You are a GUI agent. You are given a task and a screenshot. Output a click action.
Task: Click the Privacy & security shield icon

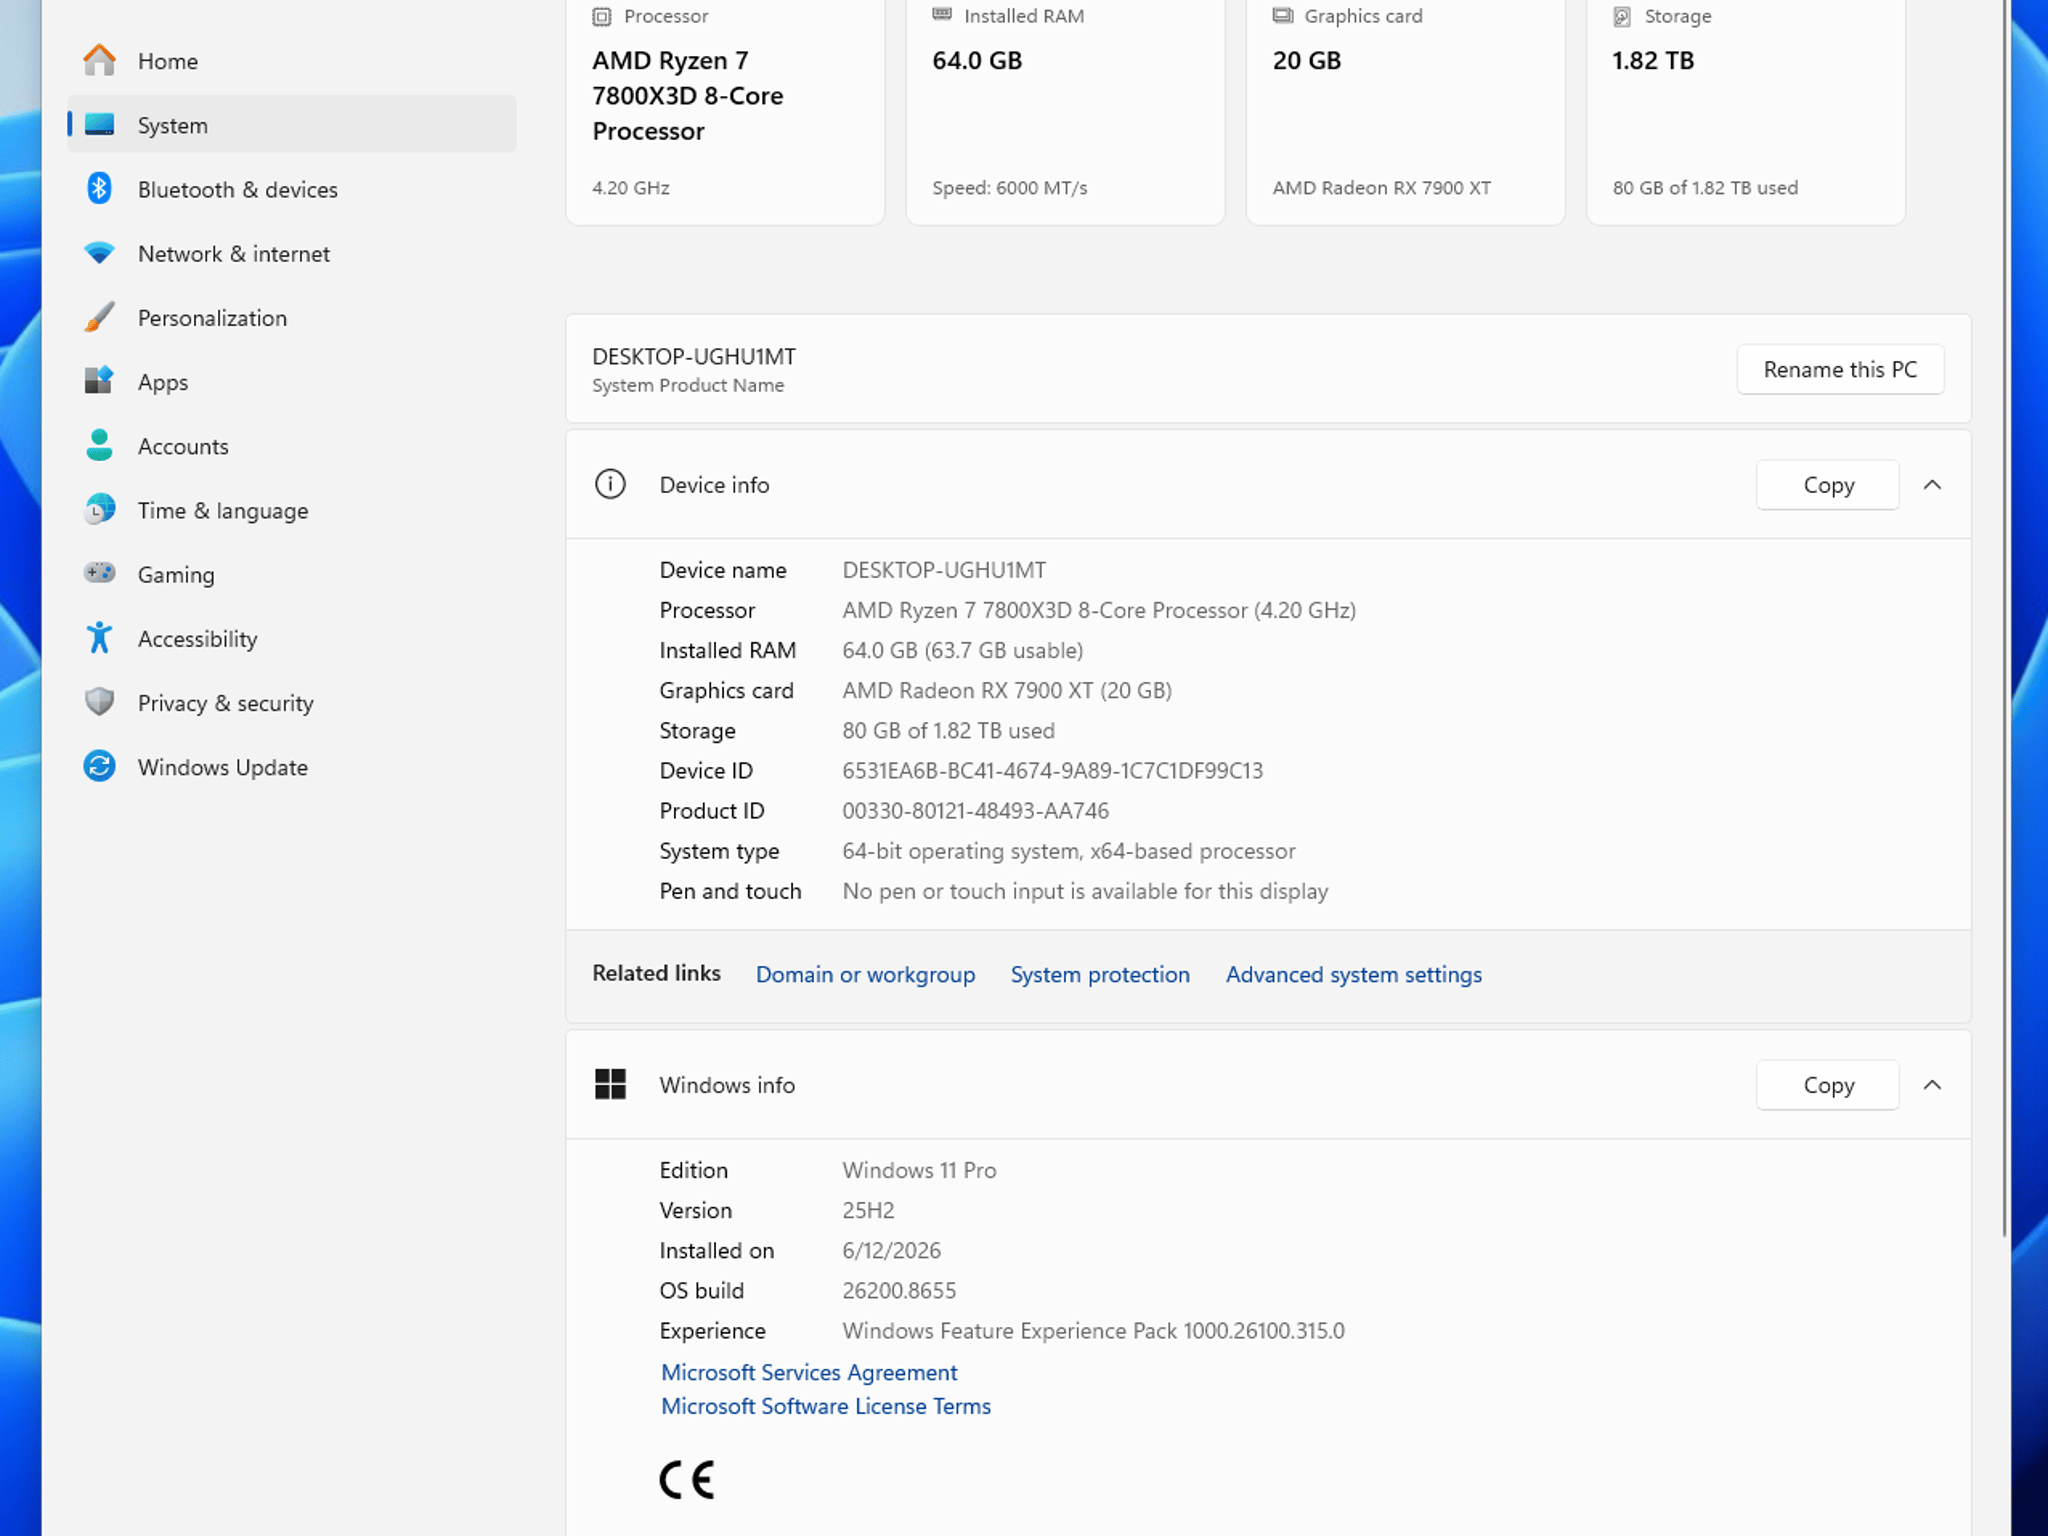[x=99, y=702]
